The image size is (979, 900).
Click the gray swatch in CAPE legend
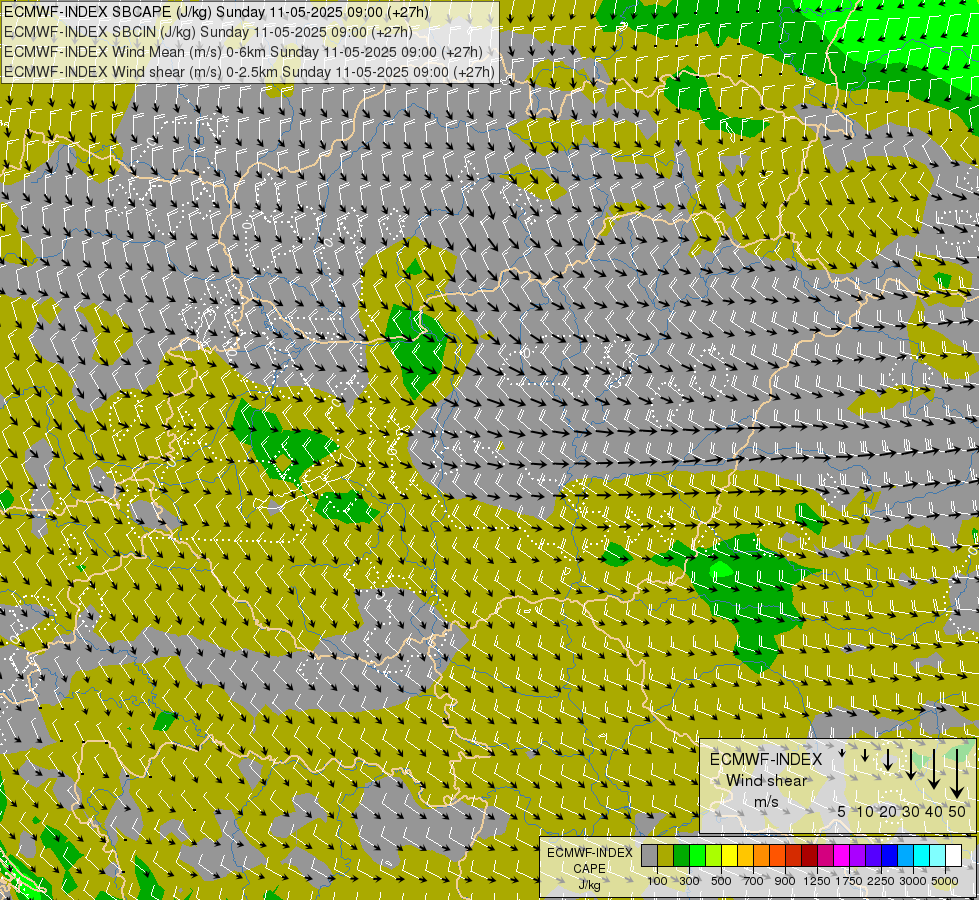[649, 856]
